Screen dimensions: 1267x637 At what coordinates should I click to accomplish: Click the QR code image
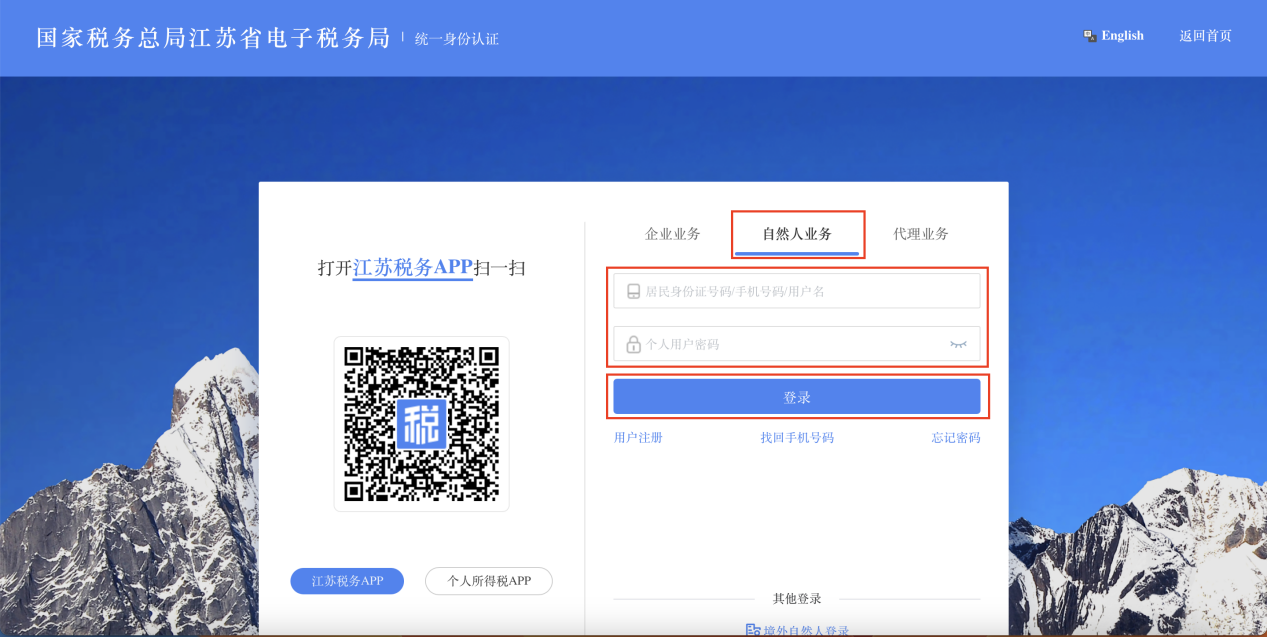pyautogui.click(x=421, y=424)
